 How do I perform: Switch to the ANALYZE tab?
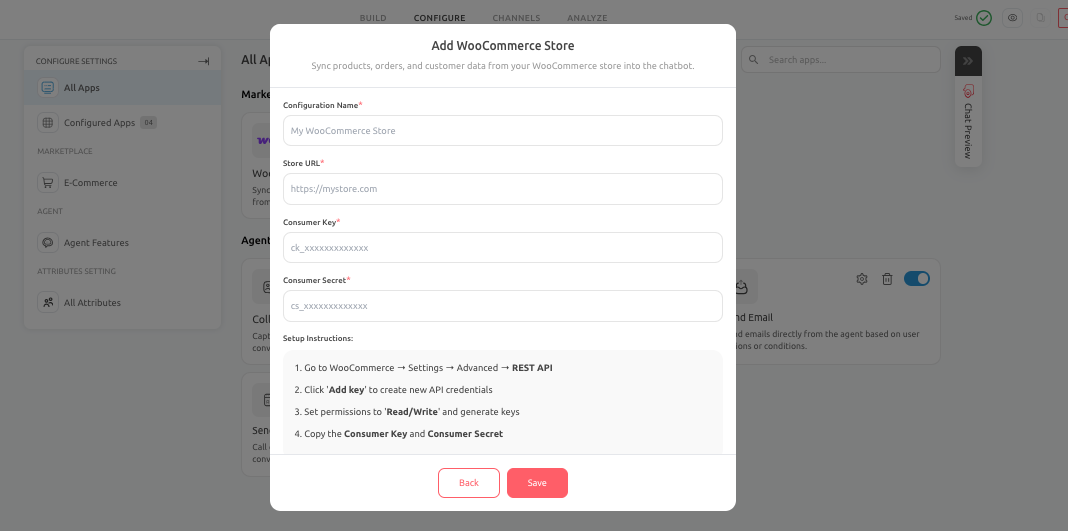(x=587, y=18)
